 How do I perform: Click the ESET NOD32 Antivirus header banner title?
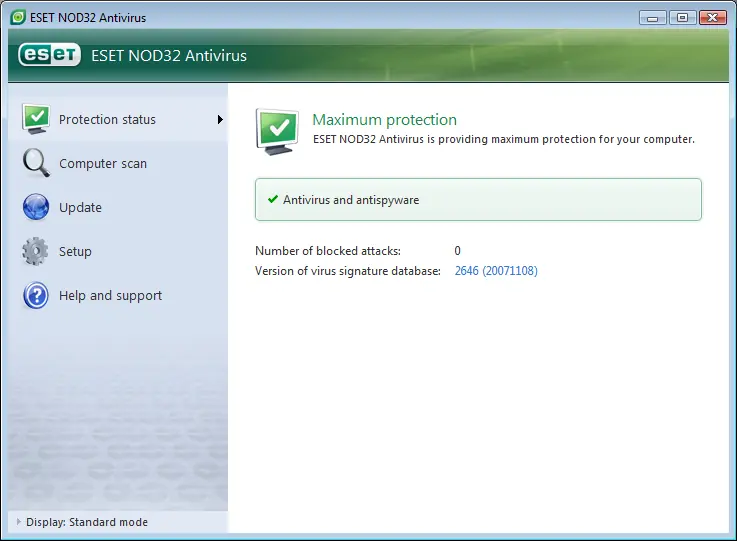tap(169, 55)
